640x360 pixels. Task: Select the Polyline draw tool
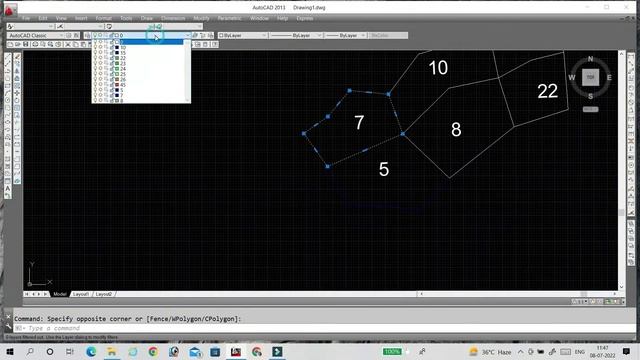tap(8, 71)
